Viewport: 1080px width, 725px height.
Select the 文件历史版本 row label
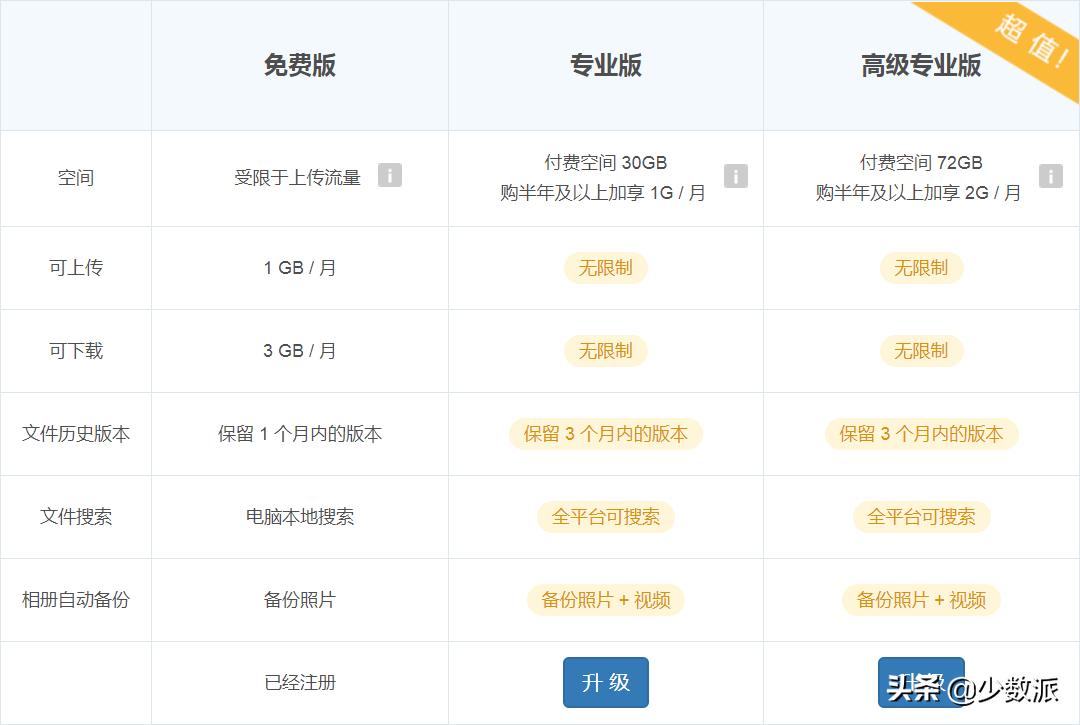click(75, 434)
